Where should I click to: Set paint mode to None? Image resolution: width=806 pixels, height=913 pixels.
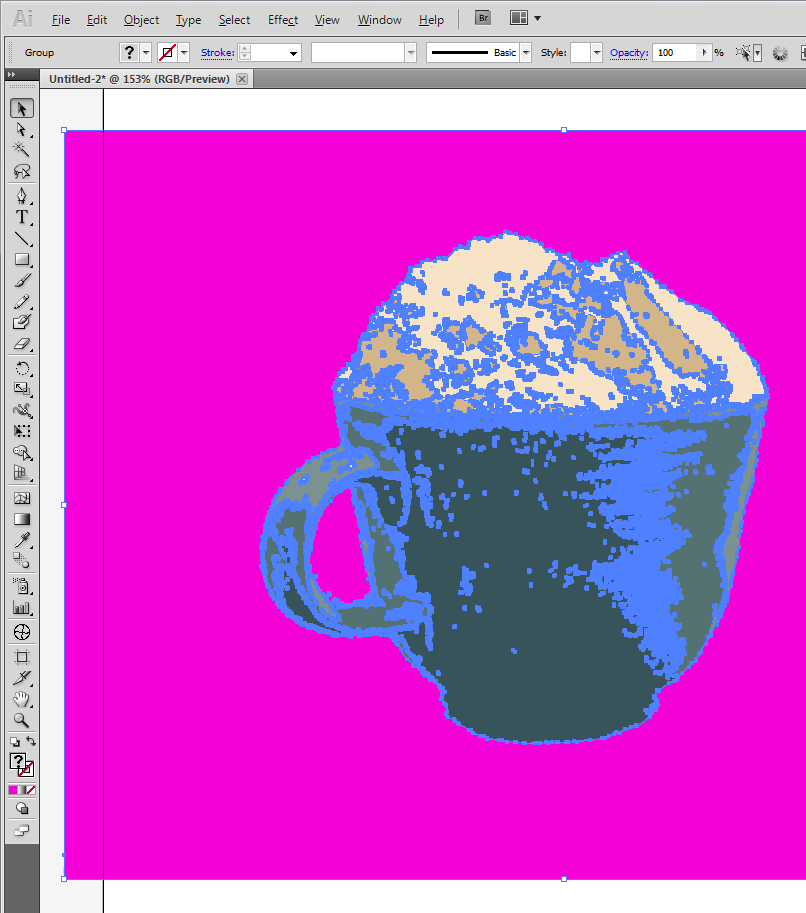tap(31, 790)
